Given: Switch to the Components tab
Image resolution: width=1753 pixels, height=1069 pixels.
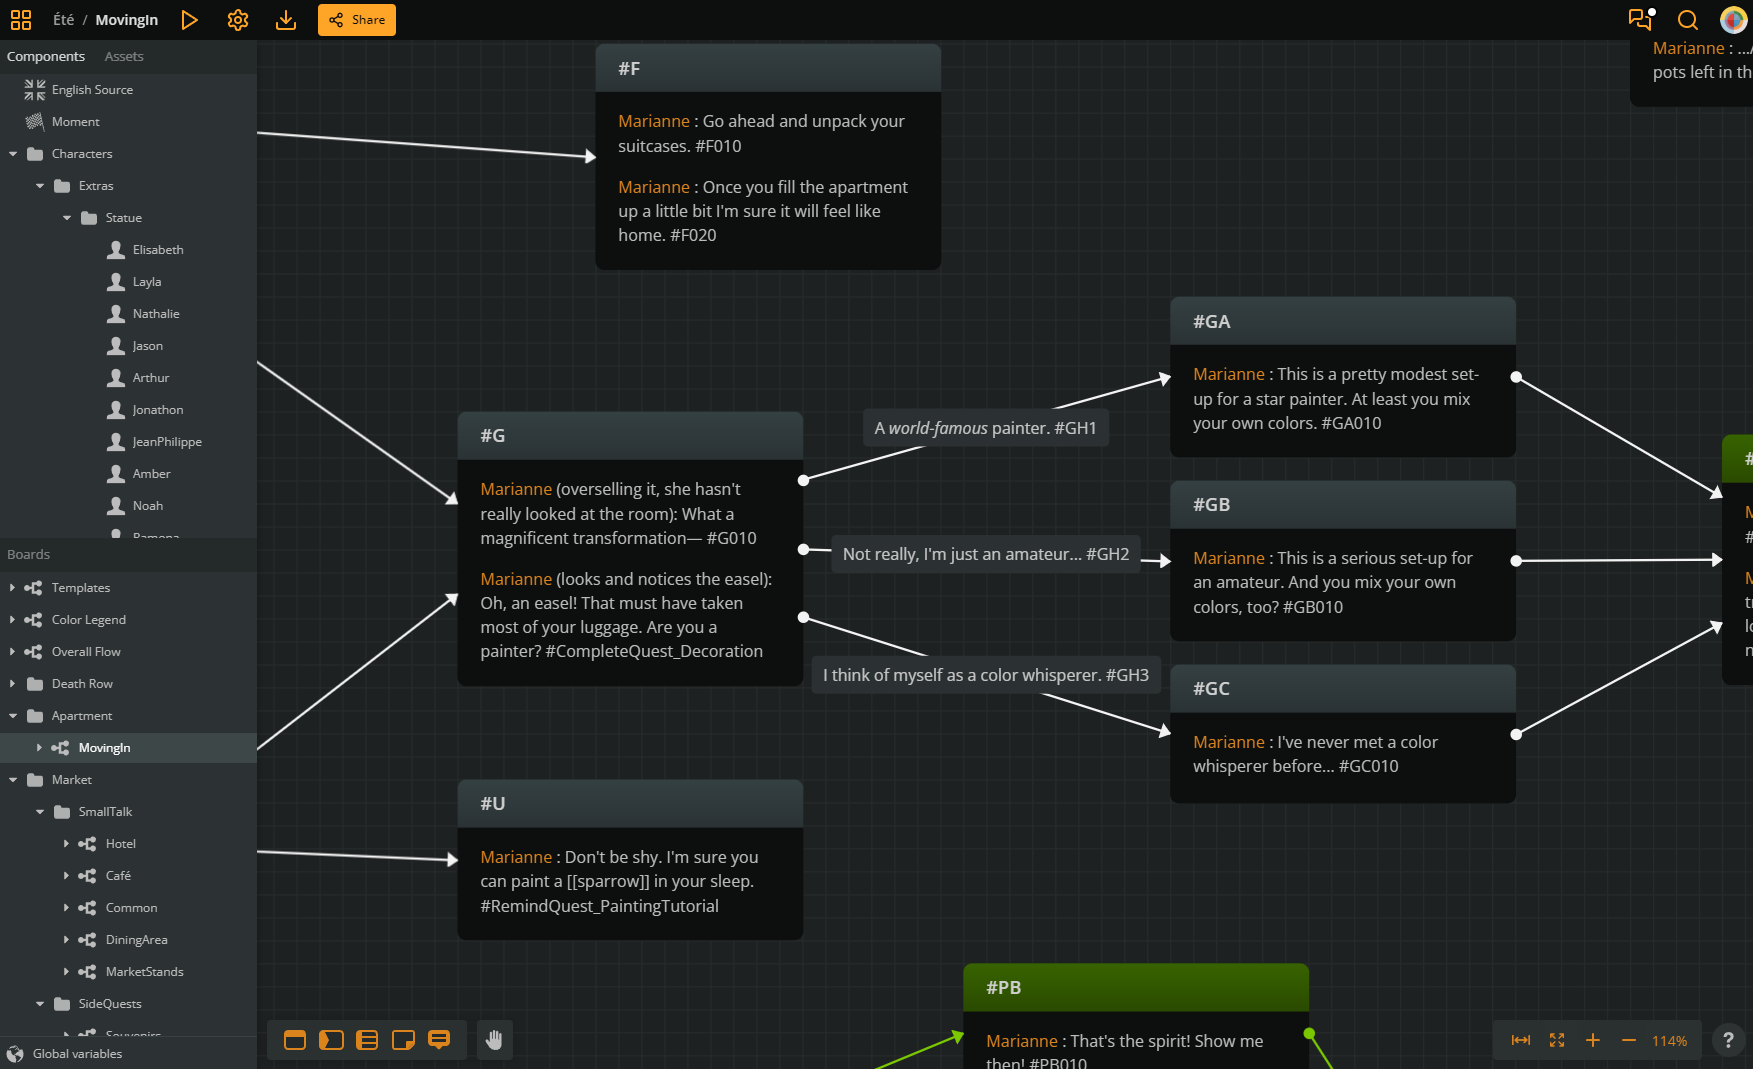Looking at the screenshot, I should 46,57.
